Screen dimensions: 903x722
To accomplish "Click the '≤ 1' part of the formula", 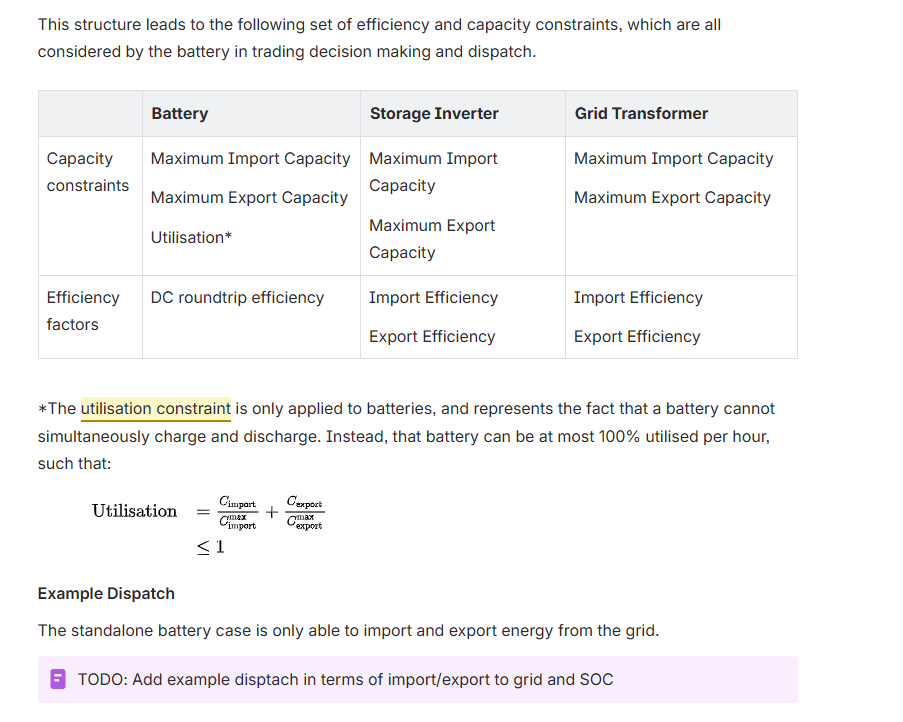I will point(211,547).
